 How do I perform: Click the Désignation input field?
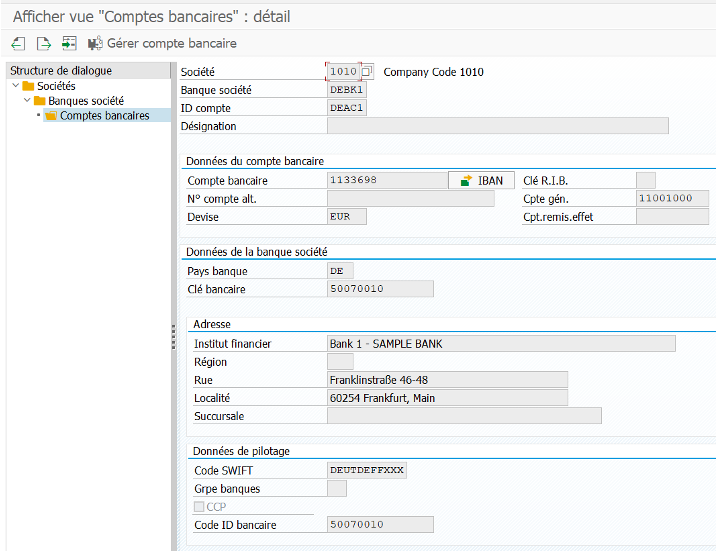pyautogui.click(x=497, y=126)
